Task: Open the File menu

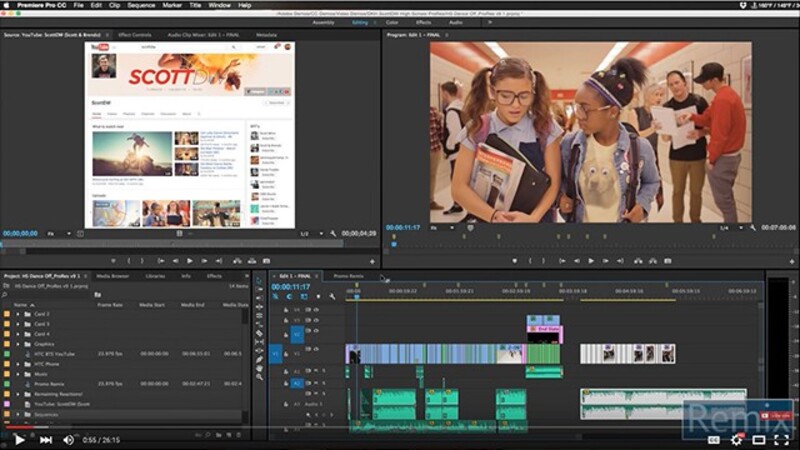Action: click(x=78, y=5)
